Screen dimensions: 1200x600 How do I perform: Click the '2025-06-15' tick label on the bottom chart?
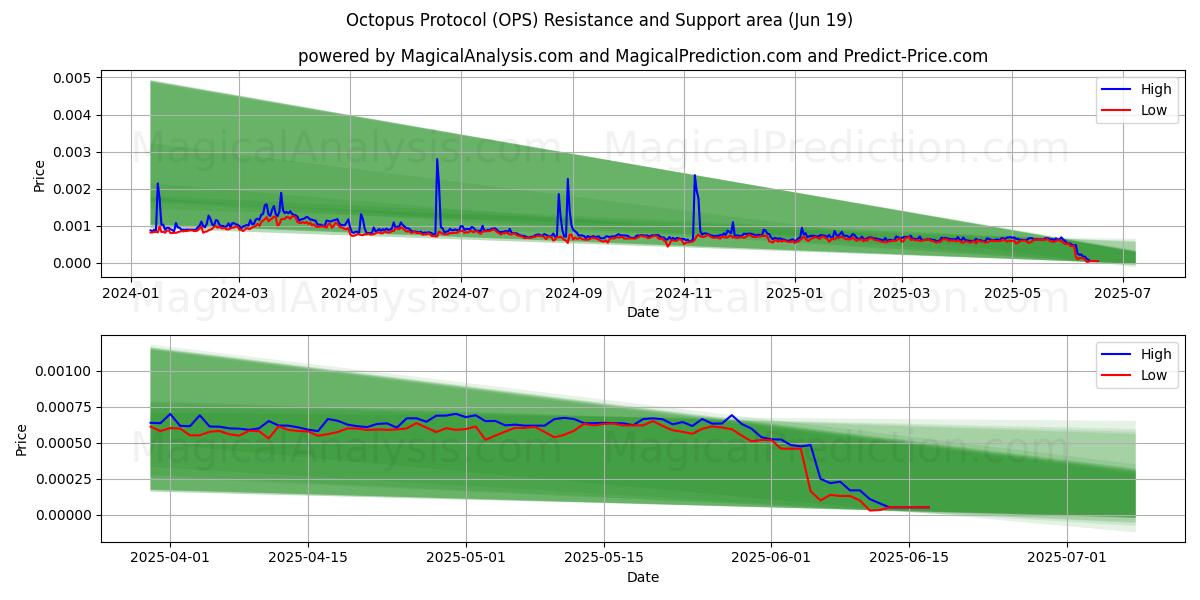[x=908, y=559]
